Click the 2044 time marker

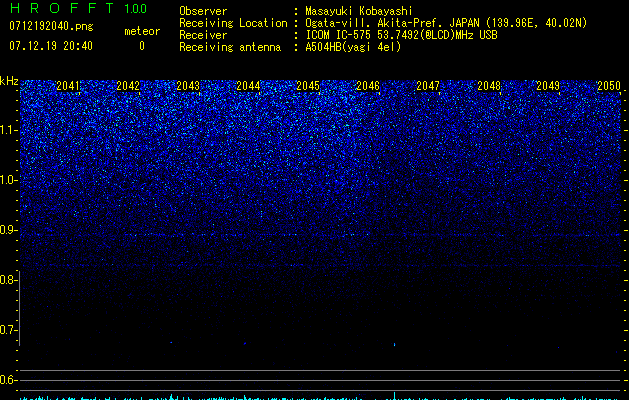pyautogui.click(x=248, y=86)
